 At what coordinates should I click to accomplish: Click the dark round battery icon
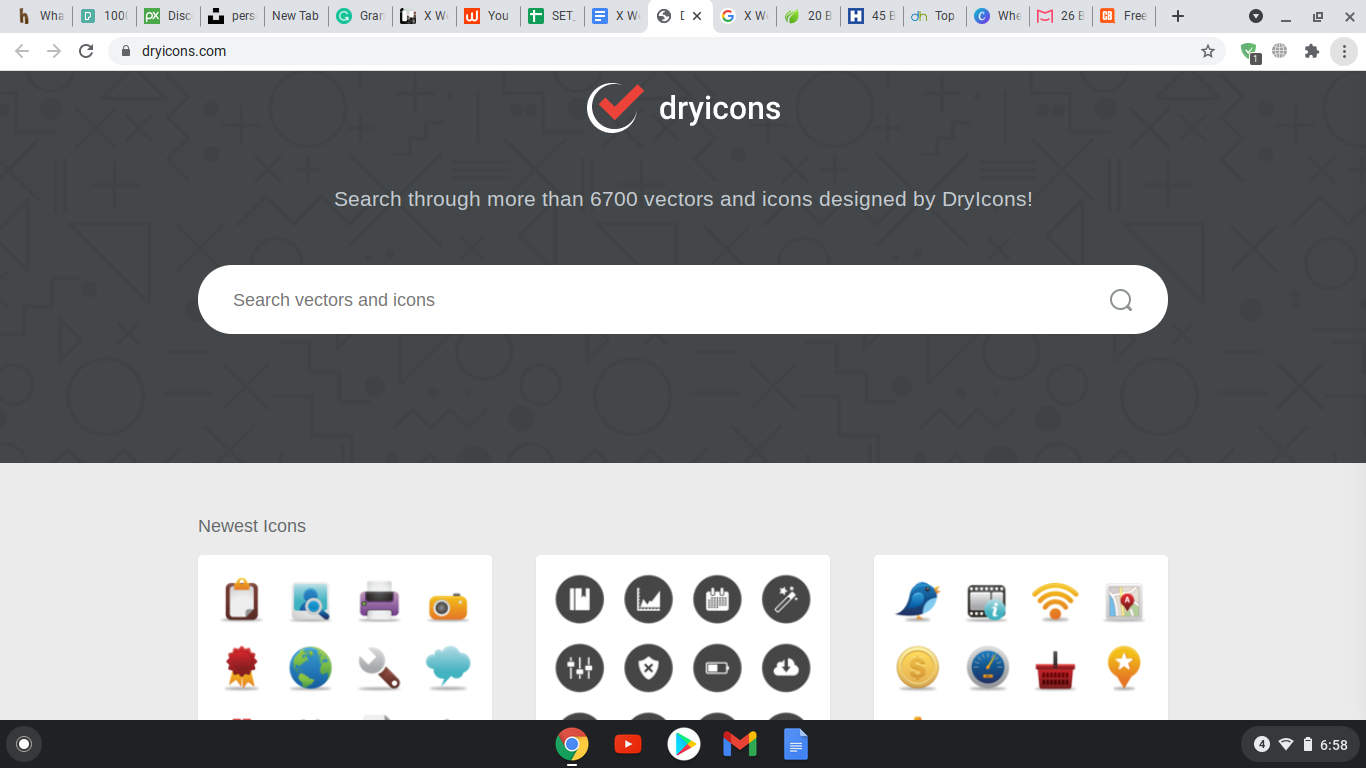click(717, 668)
